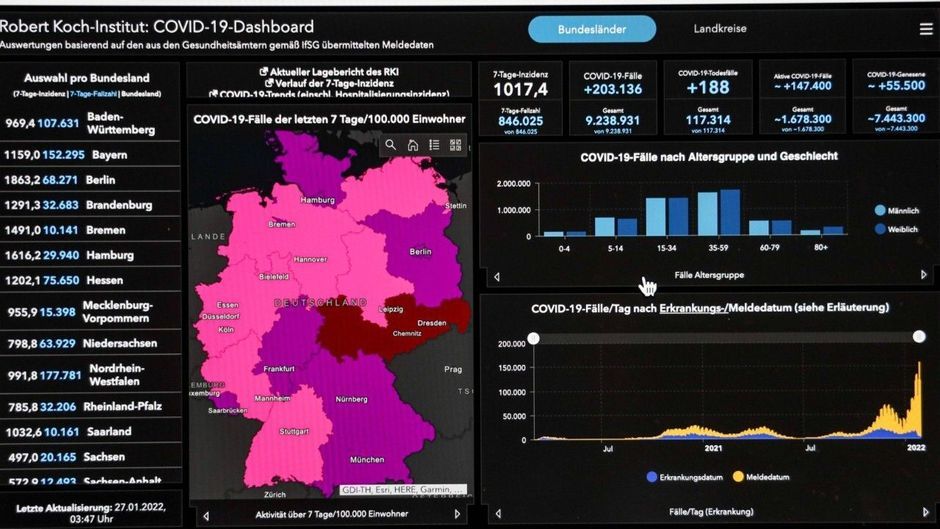Open COVID-19-Trends Hospitalisierungsinzidenz link
The width and height of the screenshot is (940, 529).
334,94
